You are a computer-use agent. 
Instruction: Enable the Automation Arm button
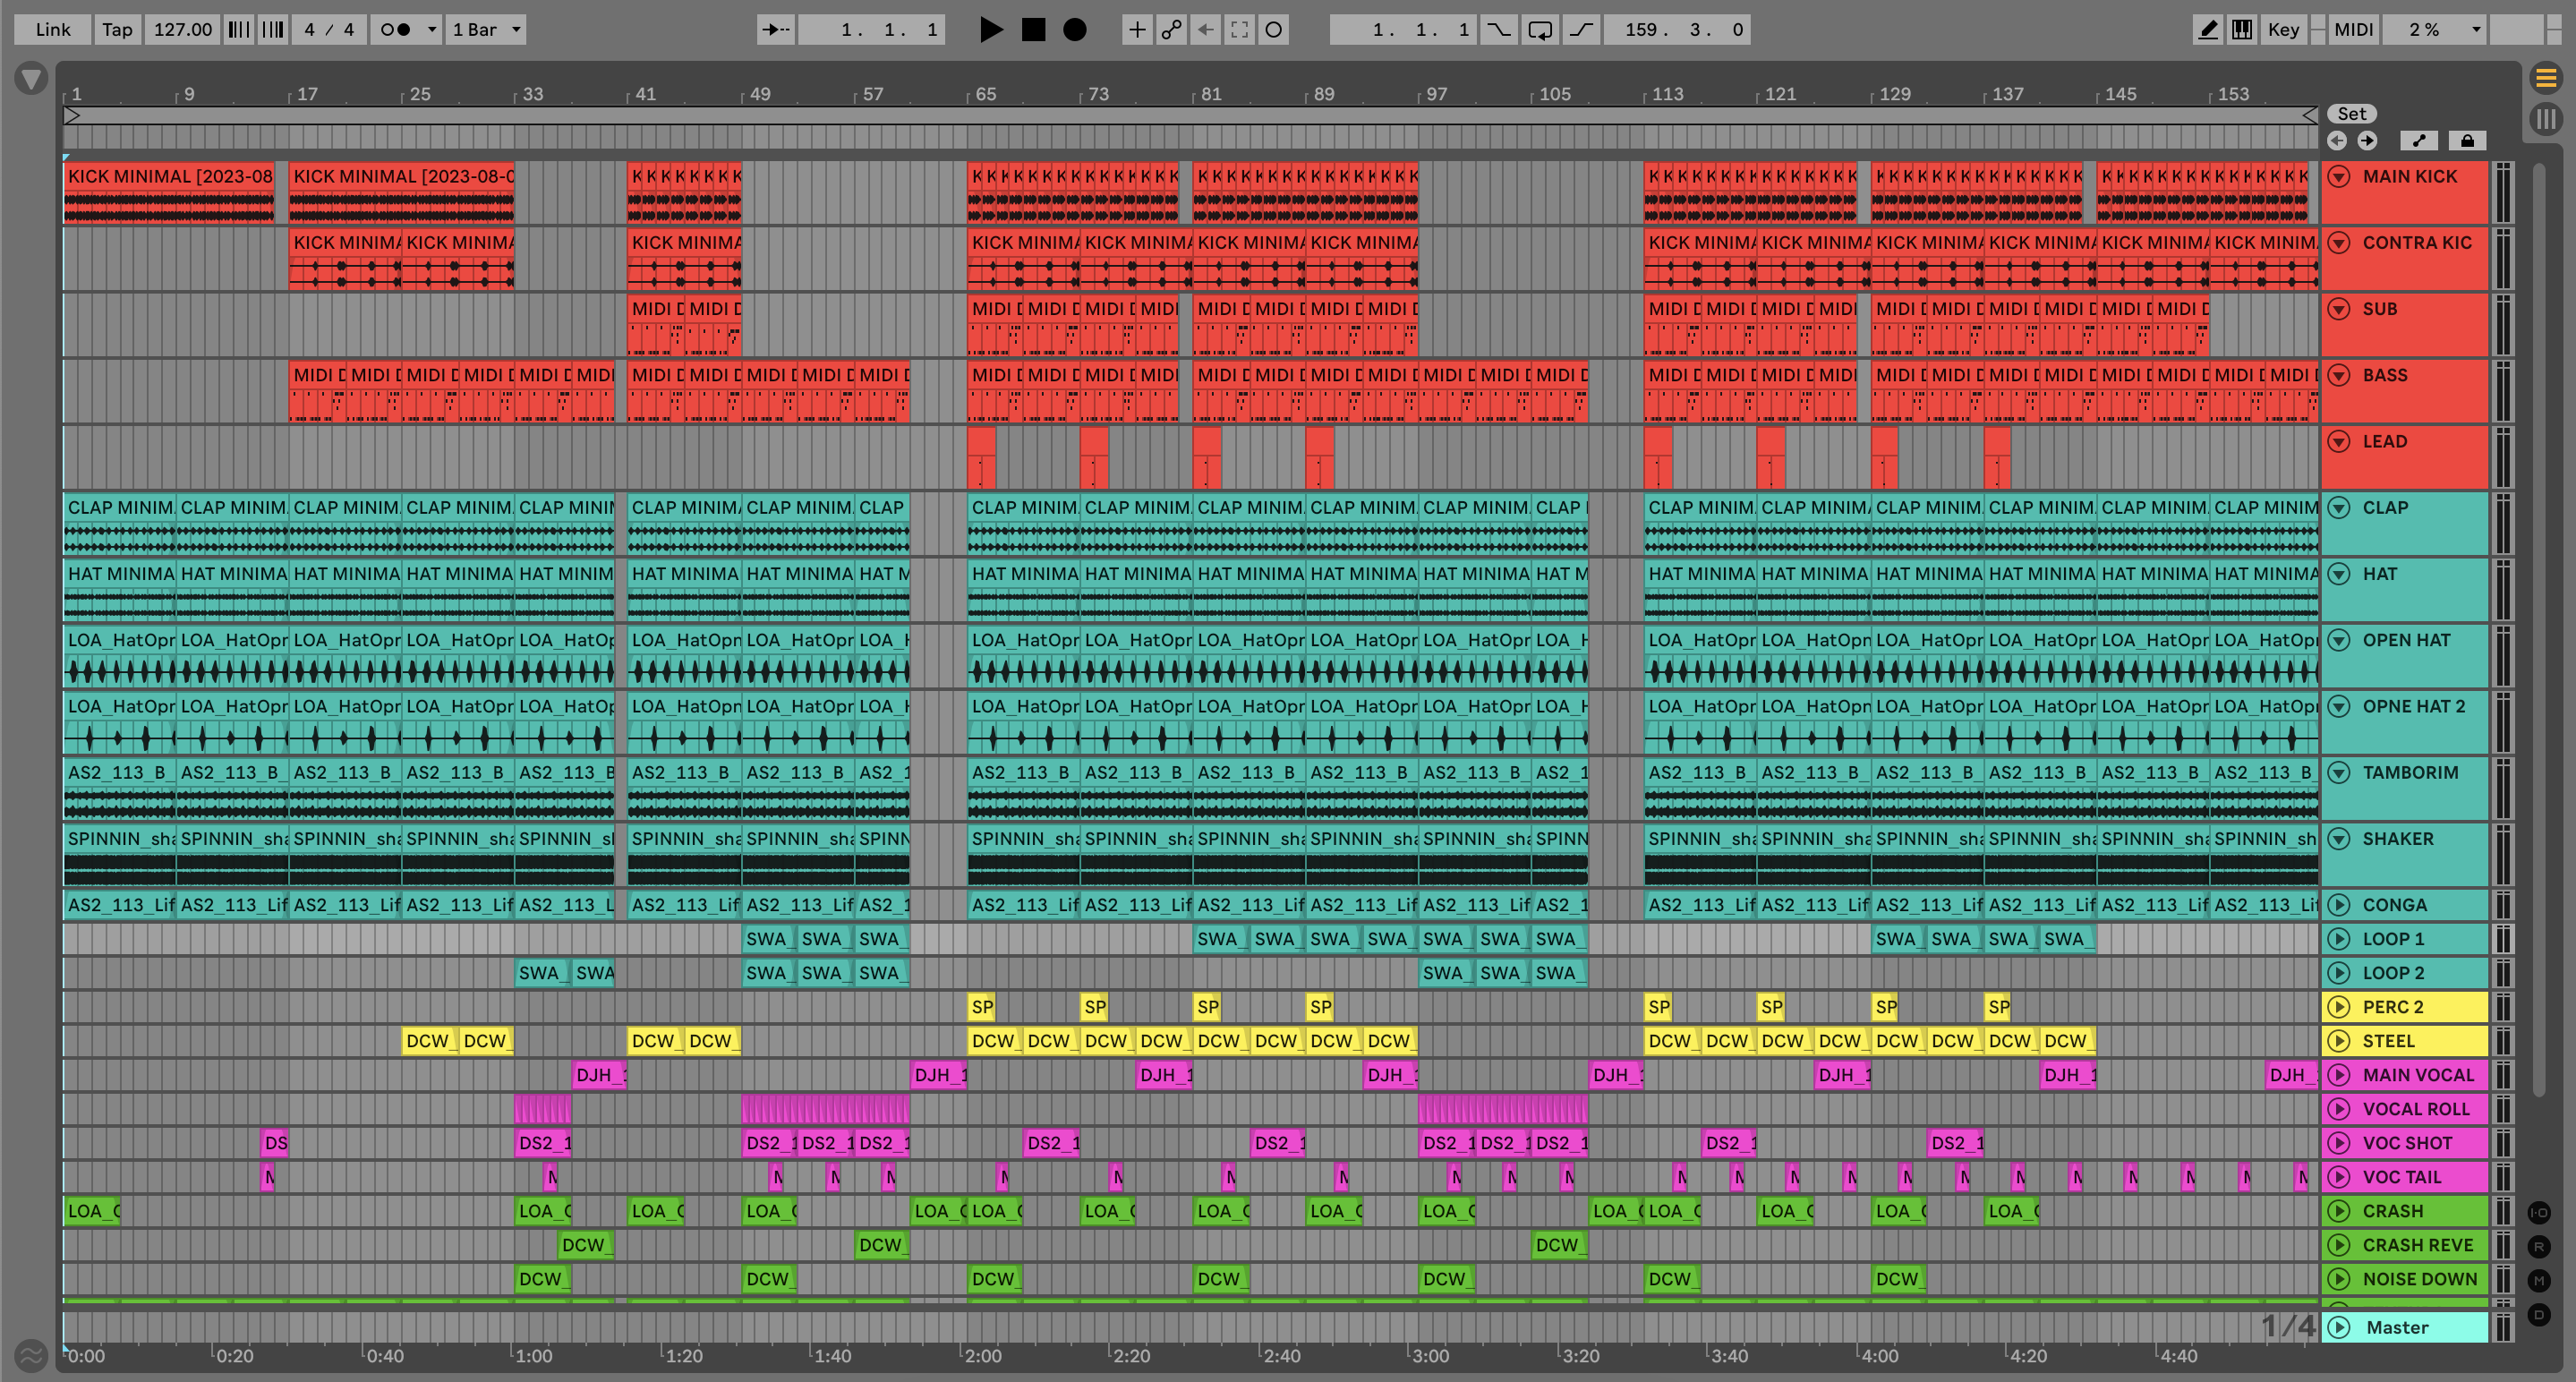pos(1171,29)
